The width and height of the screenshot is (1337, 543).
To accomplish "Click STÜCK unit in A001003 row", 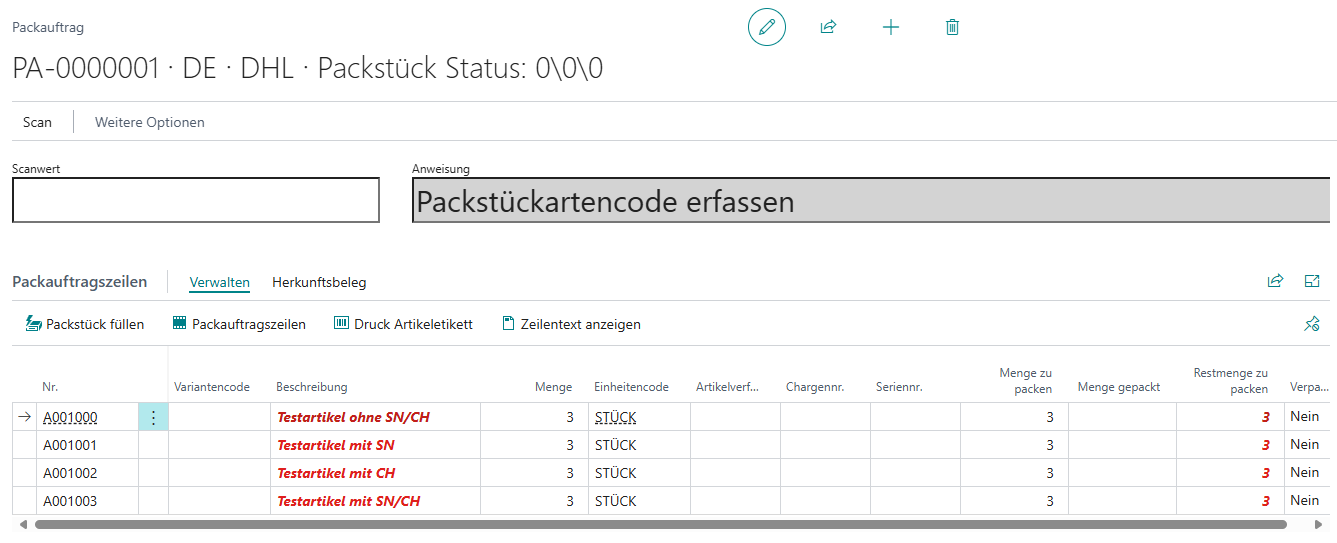I will [x=615, y=501].
